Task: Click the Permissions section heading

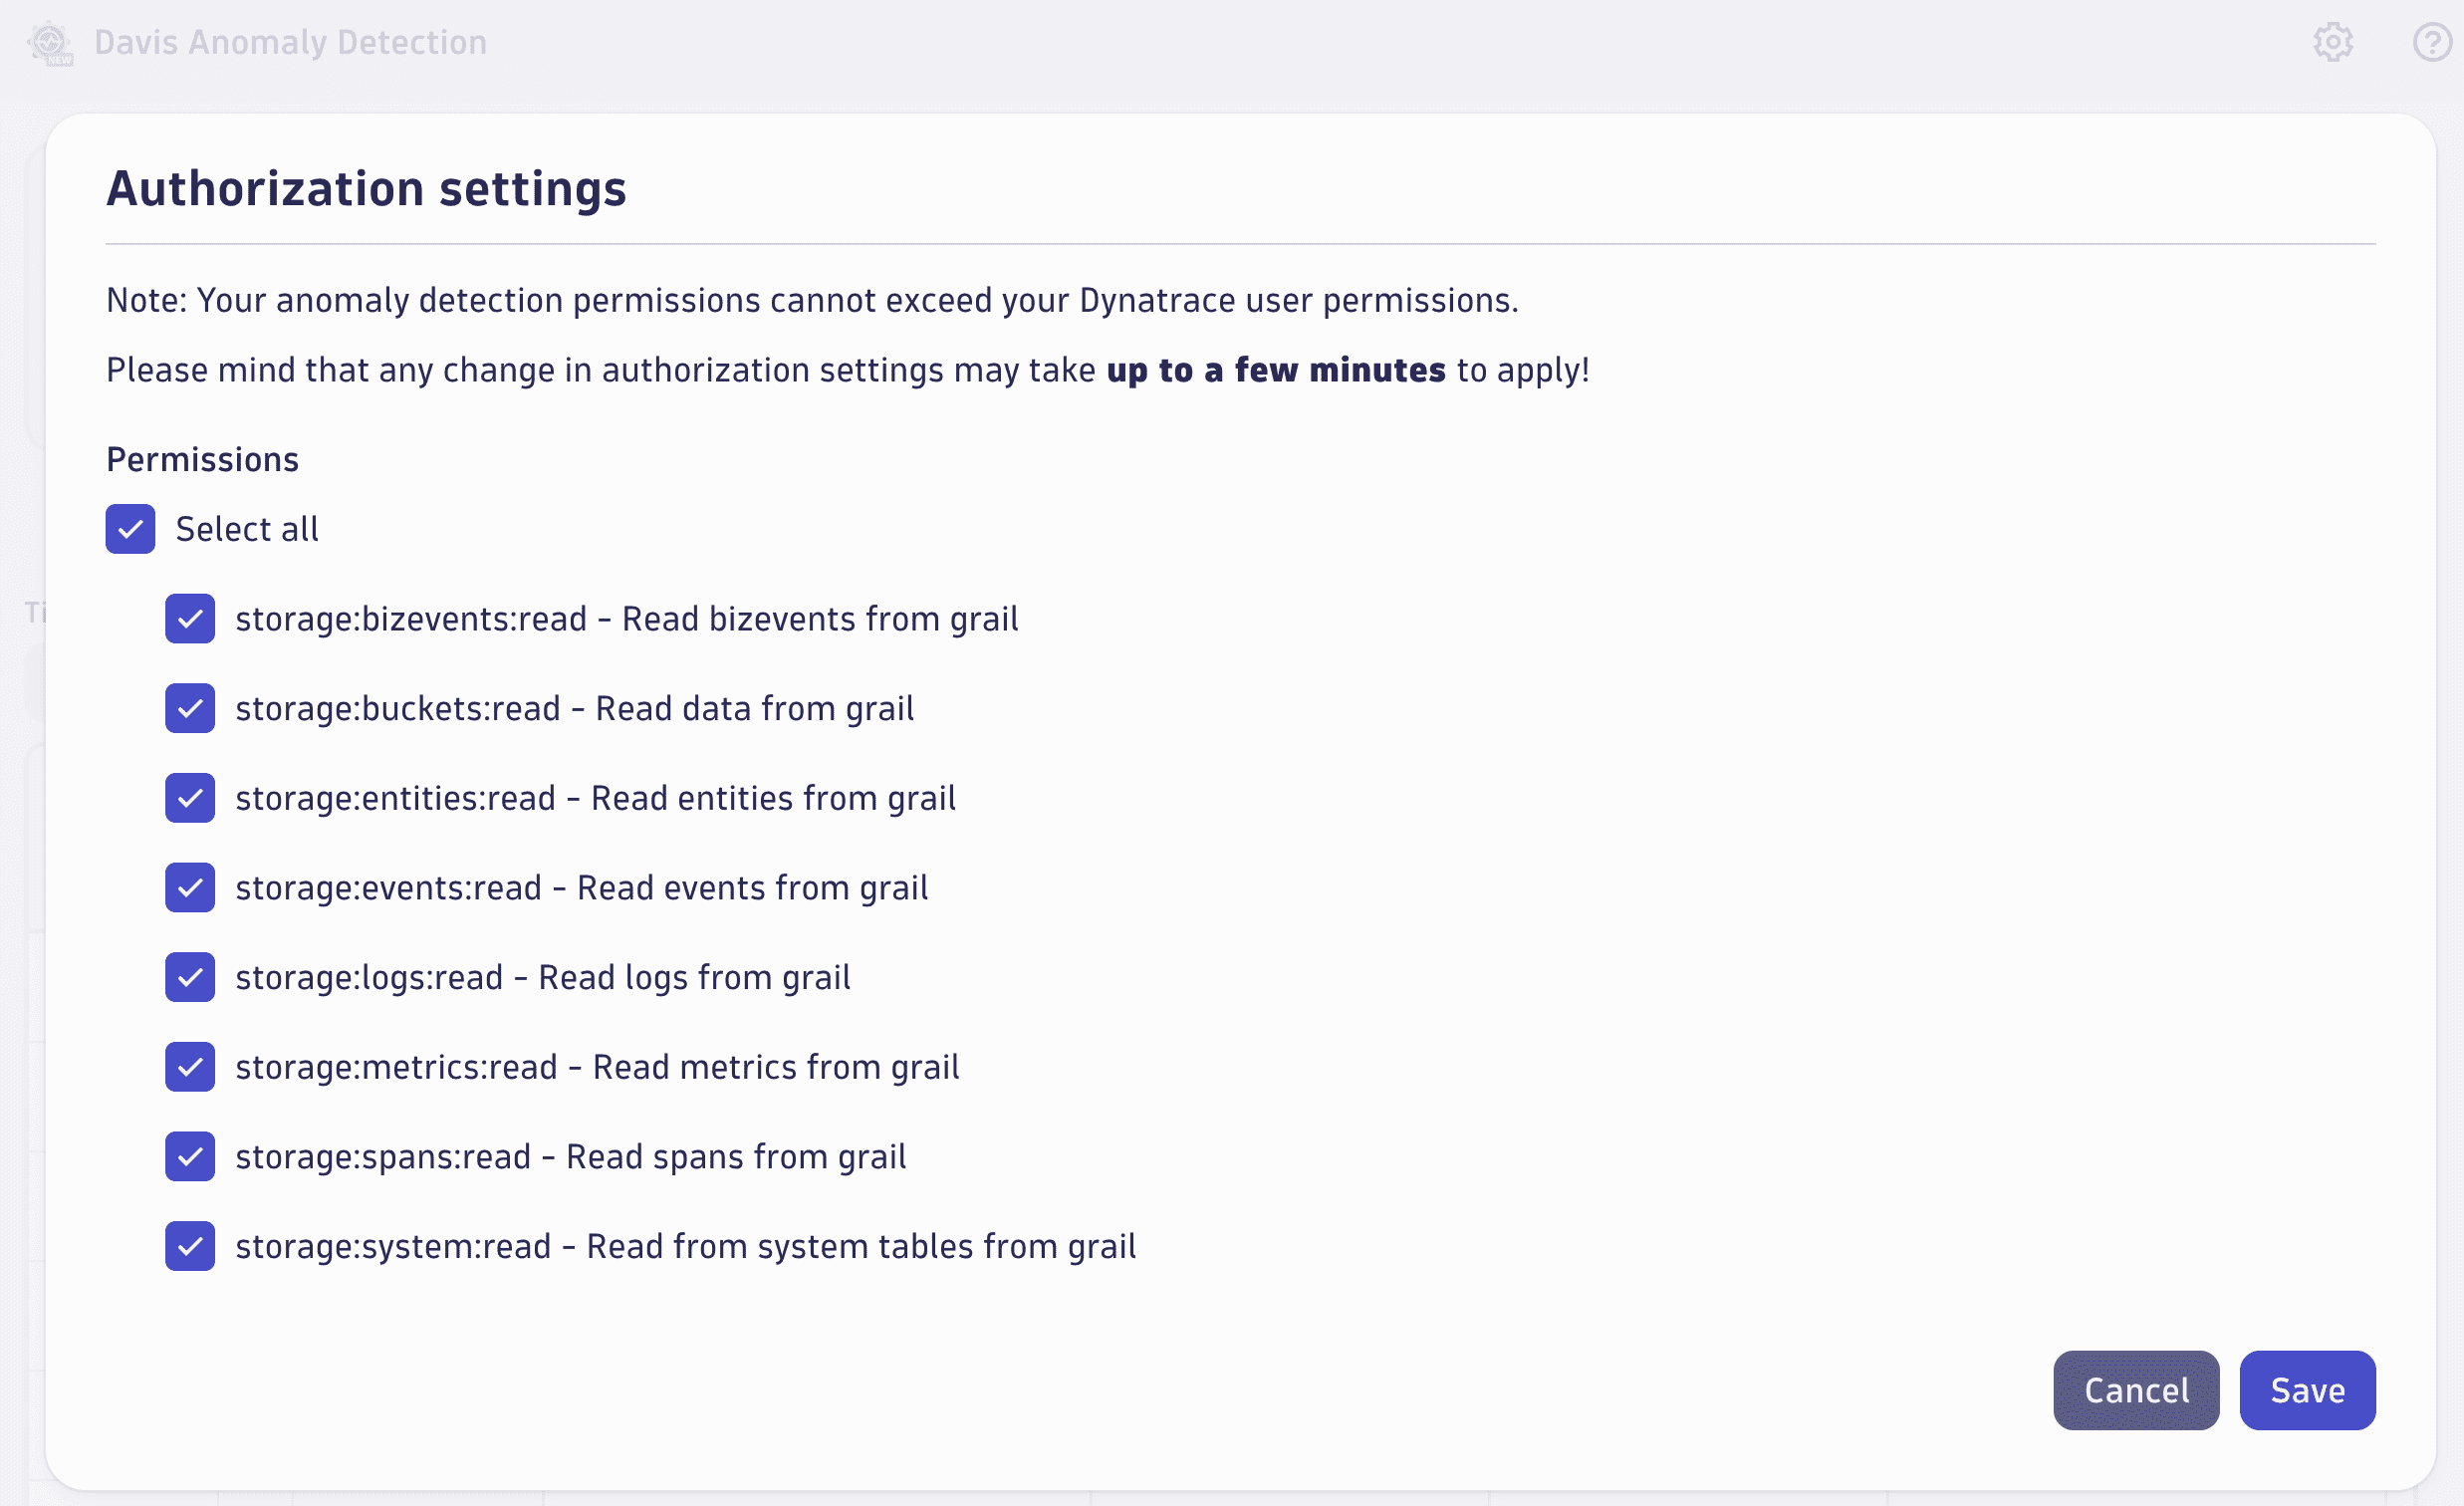Action: [x=202, y=459]
